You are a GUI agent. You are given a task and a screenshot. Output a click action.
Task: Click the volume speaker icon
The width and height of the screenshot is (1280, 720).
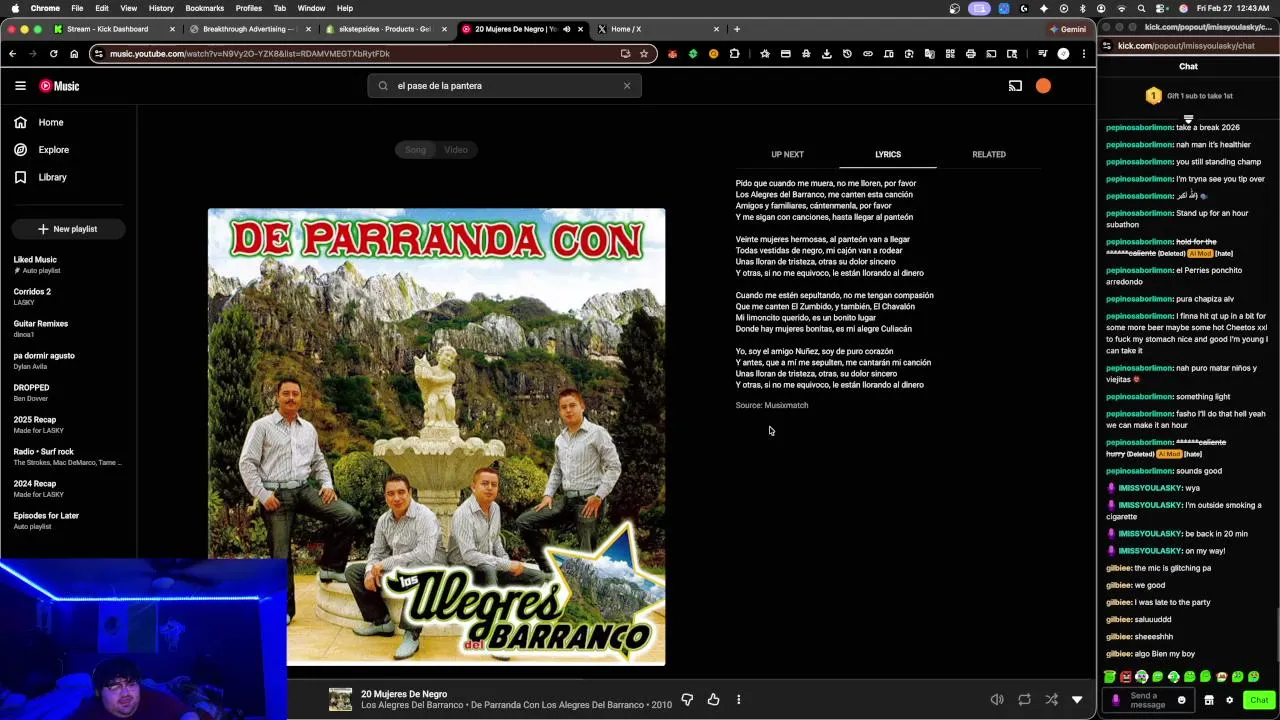(x=997, y=700)
